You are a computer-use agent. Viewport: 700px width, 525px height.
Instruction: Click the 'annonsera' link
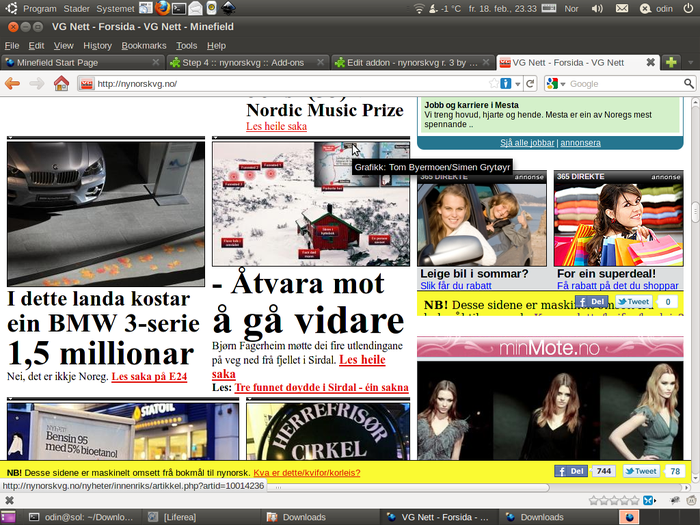(580, 143)
